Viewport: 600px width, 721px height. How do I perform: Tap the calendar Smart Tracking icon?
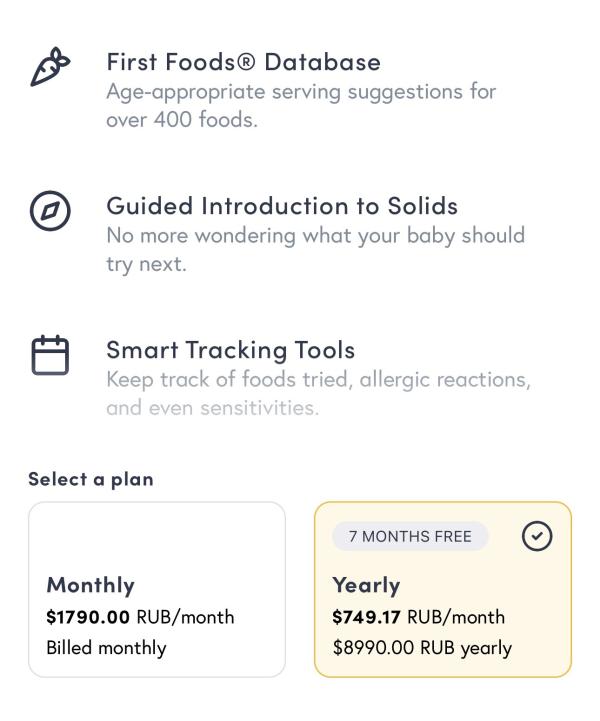point(50,355)
